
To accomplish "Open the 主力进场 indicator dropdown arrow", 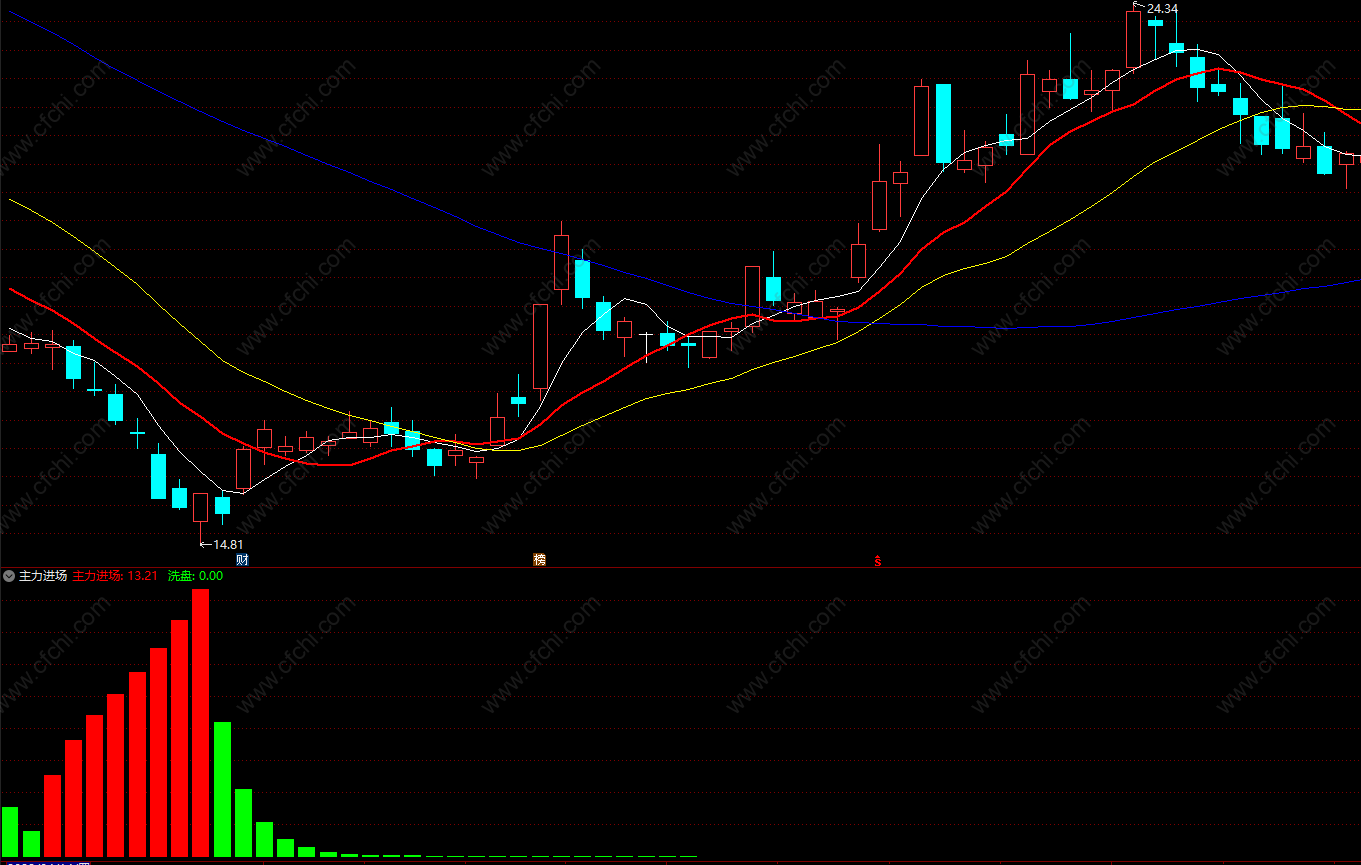I will point(9,576).
